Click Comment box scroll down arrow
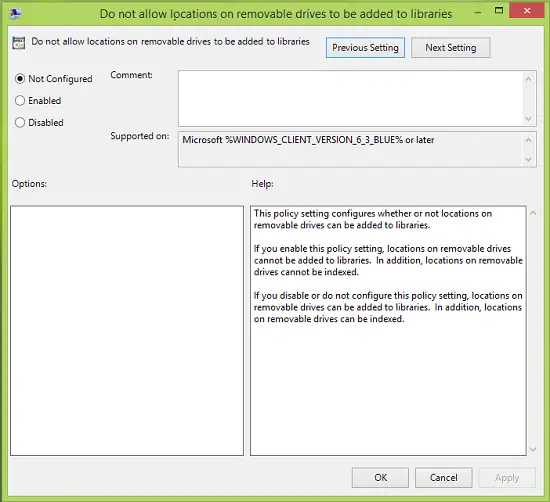 pos(528,119)
